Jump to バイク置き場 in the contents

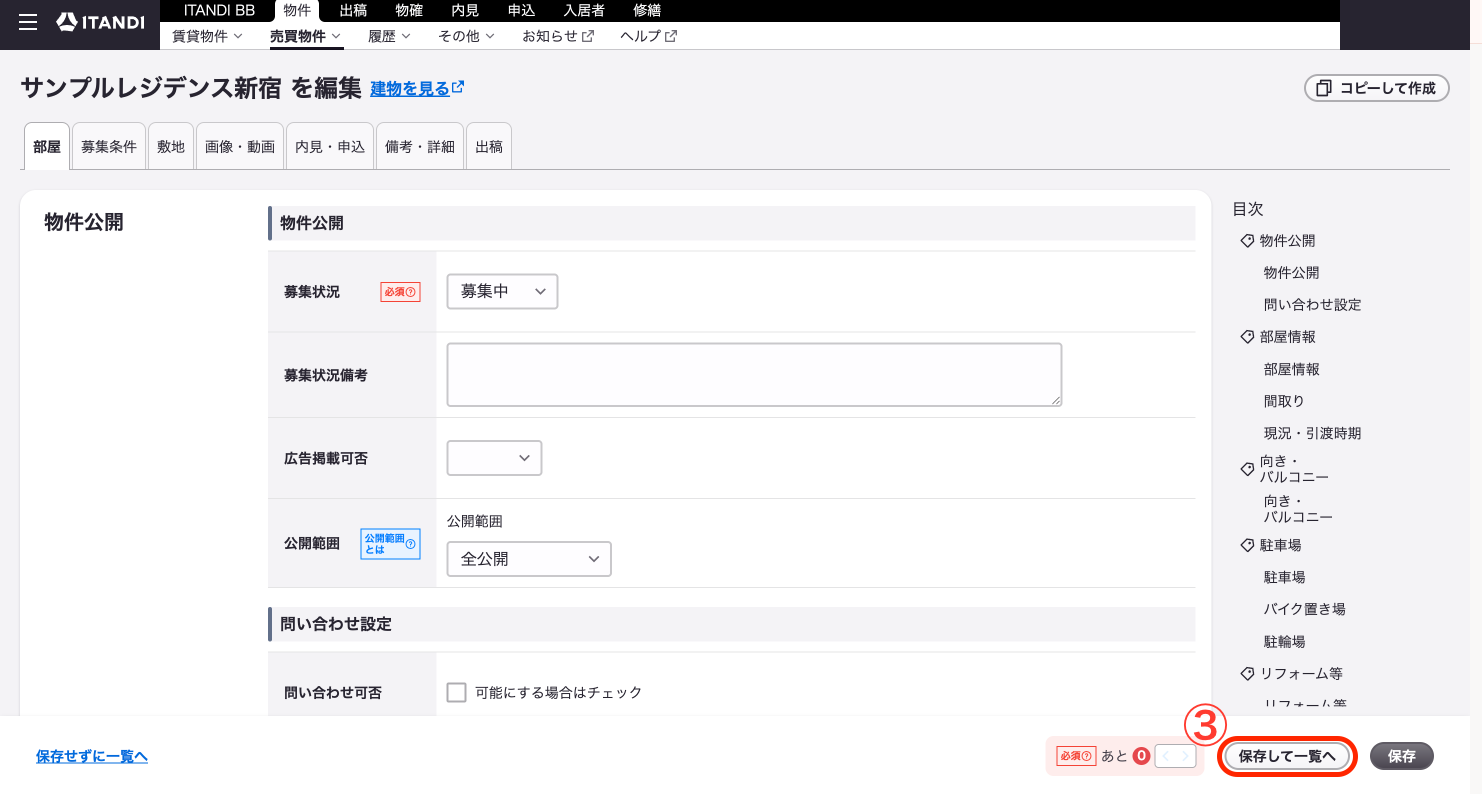[1304, 609]
